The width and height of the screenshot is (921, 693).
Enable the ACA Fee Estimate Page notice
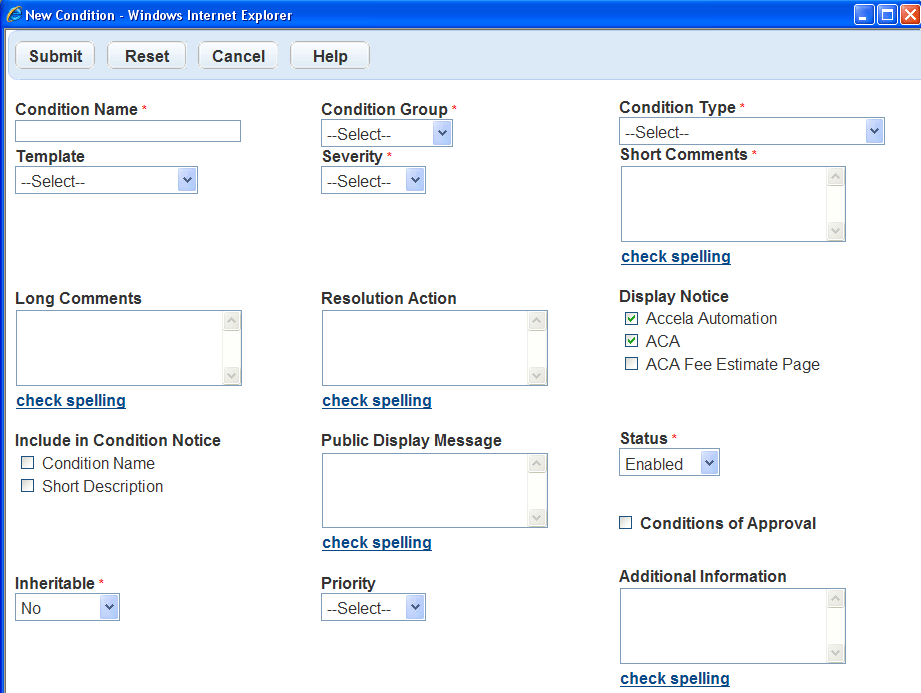(632, 363)
